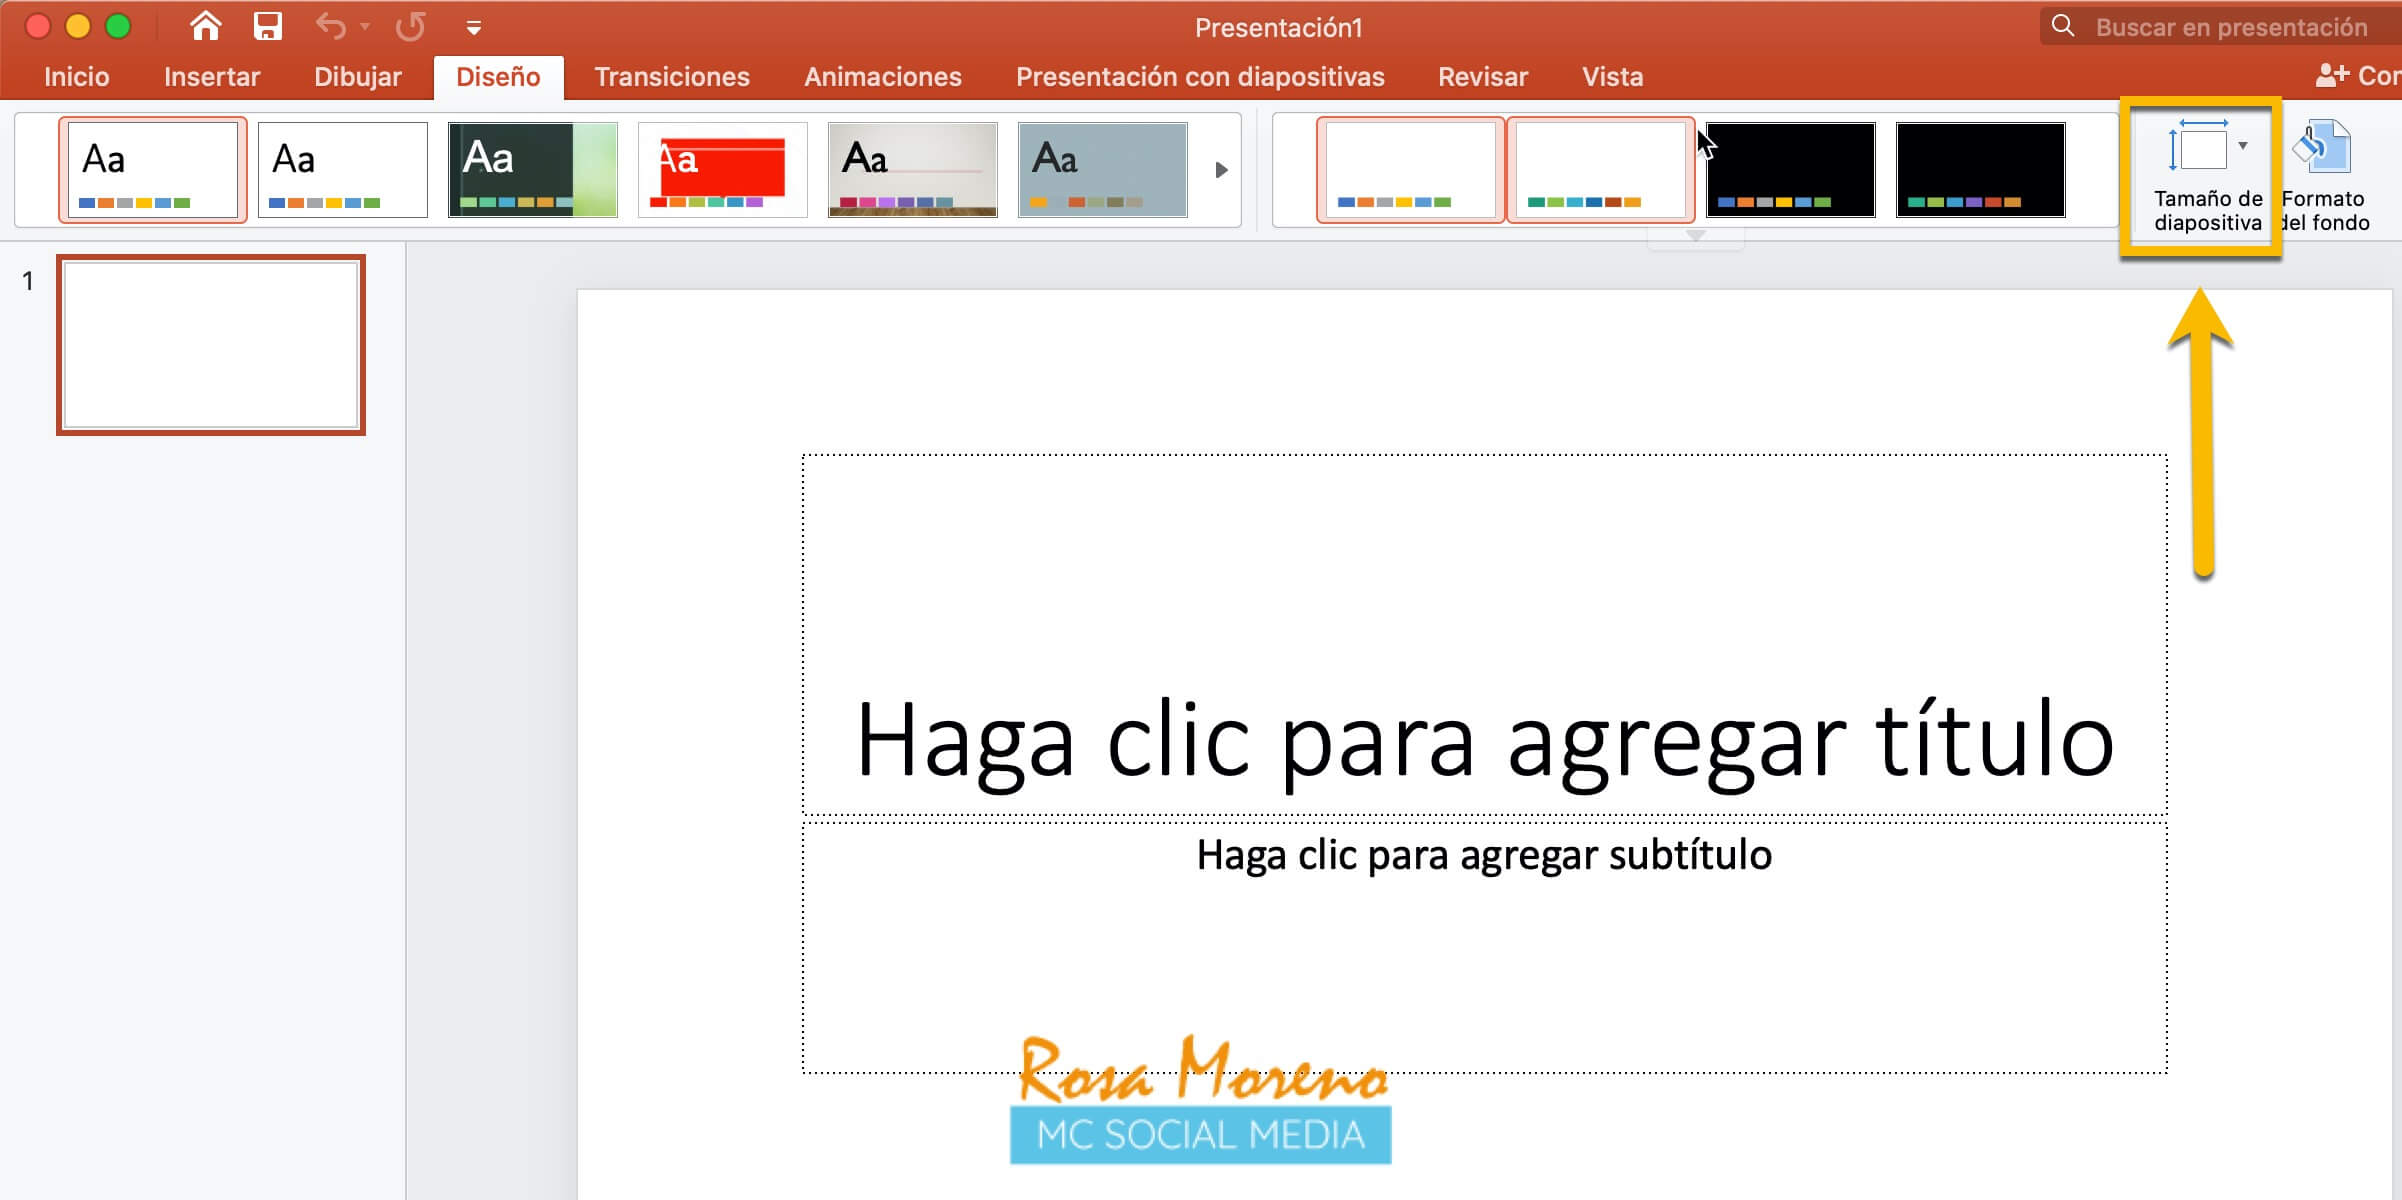Open the Animaciones ribbon tab

882,77
